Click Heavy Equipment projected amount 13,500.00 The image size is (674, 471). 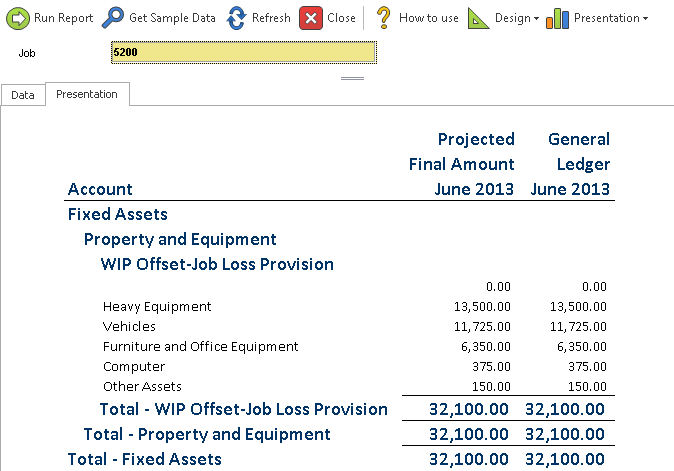[482, 307]
